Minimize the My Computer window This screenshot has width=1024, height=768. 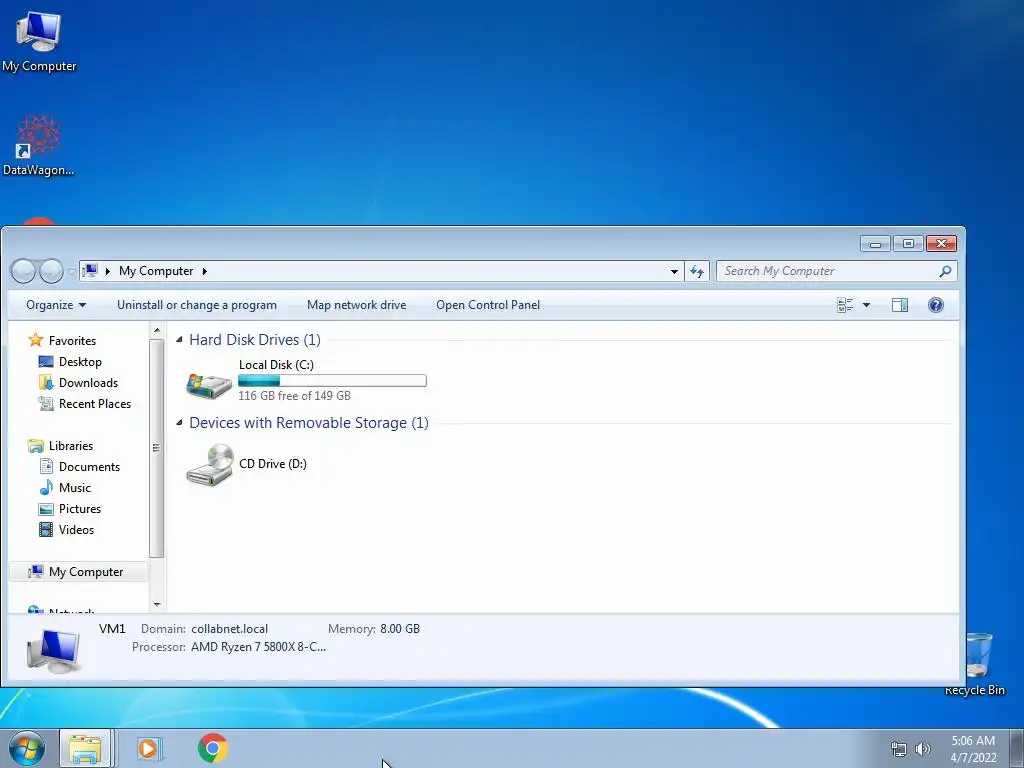coord(876,244)
